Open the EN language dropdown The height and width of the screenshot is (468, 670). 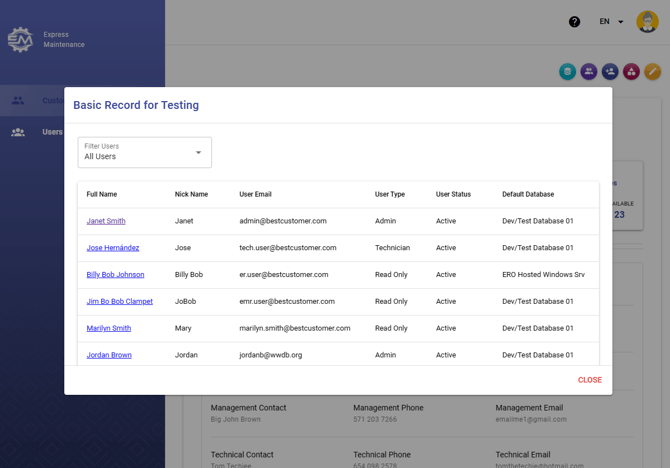611,22
